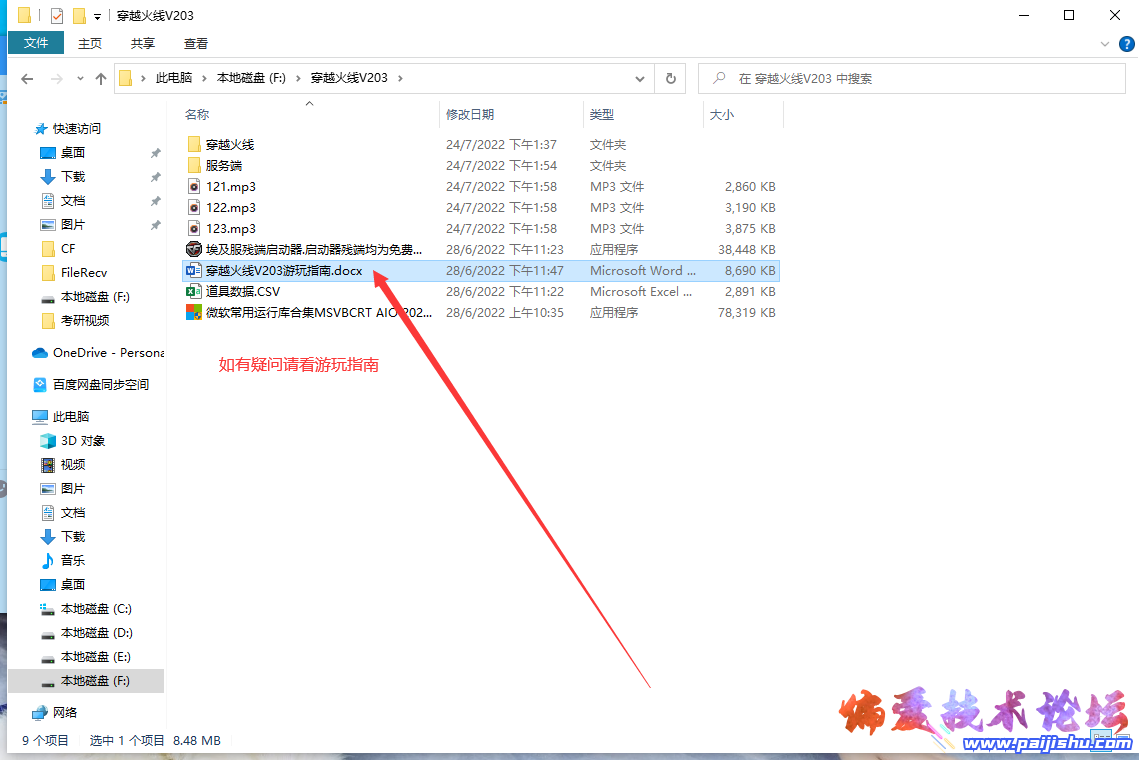
Task: Go up one folder level arrow
Action: click(x=100, y=79)
